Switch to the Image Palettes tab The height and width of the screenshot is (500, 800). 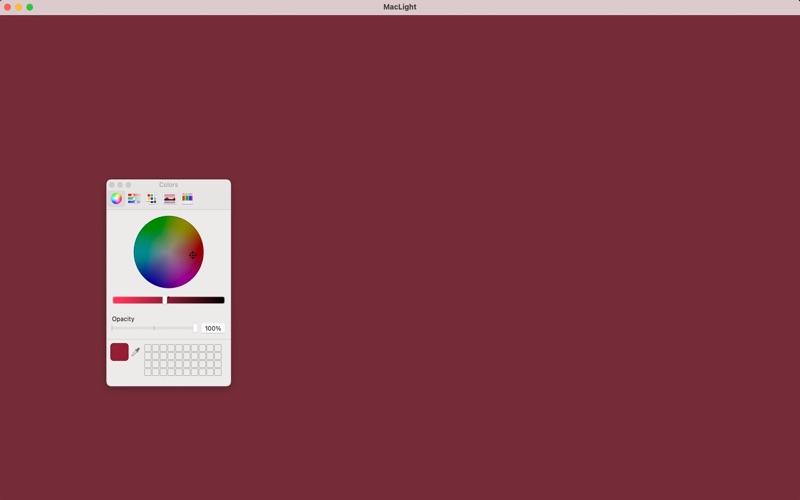[x=169, y=198]
